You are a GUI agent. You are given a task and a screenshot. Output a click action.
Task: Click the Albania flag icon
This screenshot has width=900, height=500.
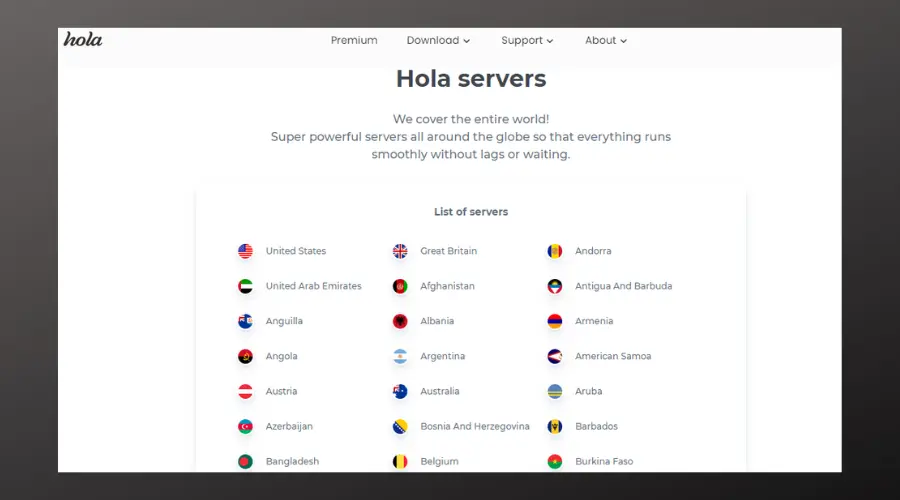pos(400,321)
